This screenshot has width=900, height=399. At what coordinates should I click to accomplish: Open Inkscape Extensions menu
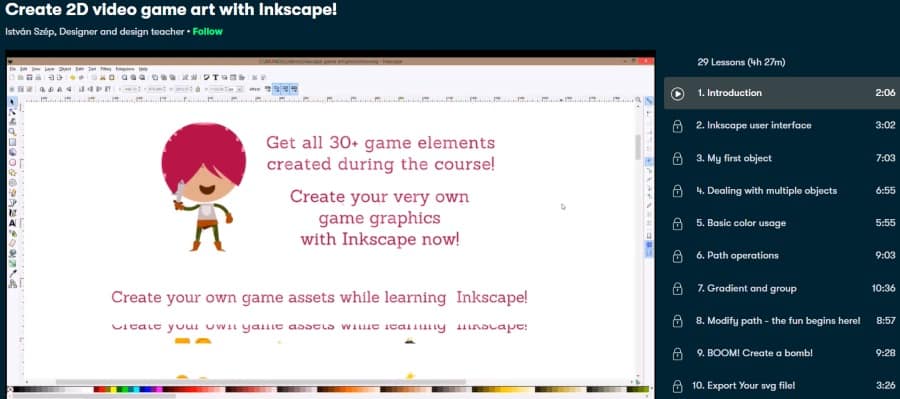click(x=125, y=69)
